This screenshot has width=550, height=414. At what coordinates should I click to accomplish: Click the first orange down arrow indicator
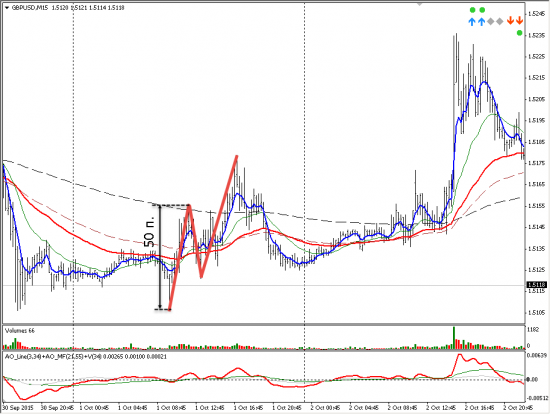(x=510, y=21)
